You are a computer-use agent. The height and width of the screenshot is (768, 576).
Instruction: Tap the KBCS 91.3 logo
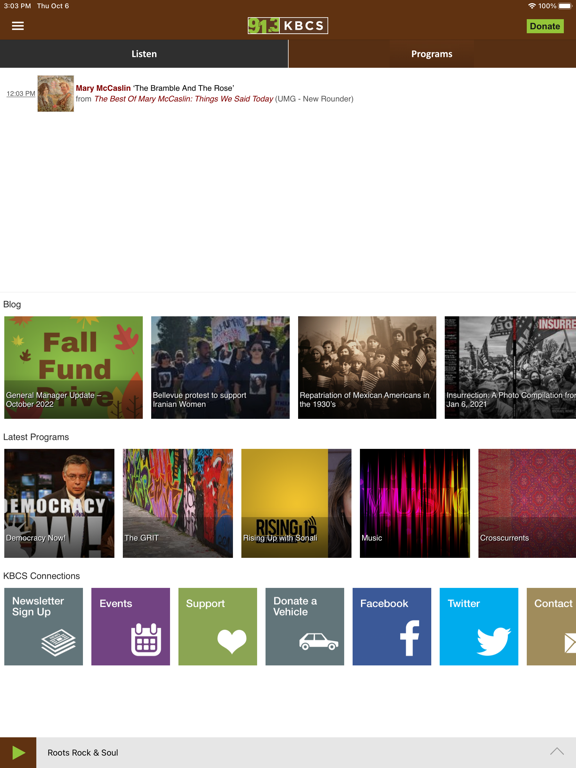point(288,25)
